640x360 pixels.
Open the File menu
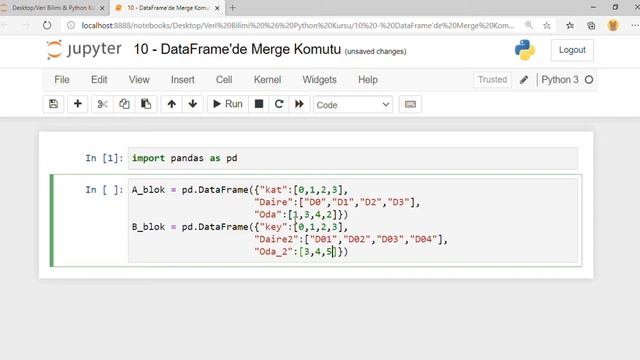(x=62, y=80)
